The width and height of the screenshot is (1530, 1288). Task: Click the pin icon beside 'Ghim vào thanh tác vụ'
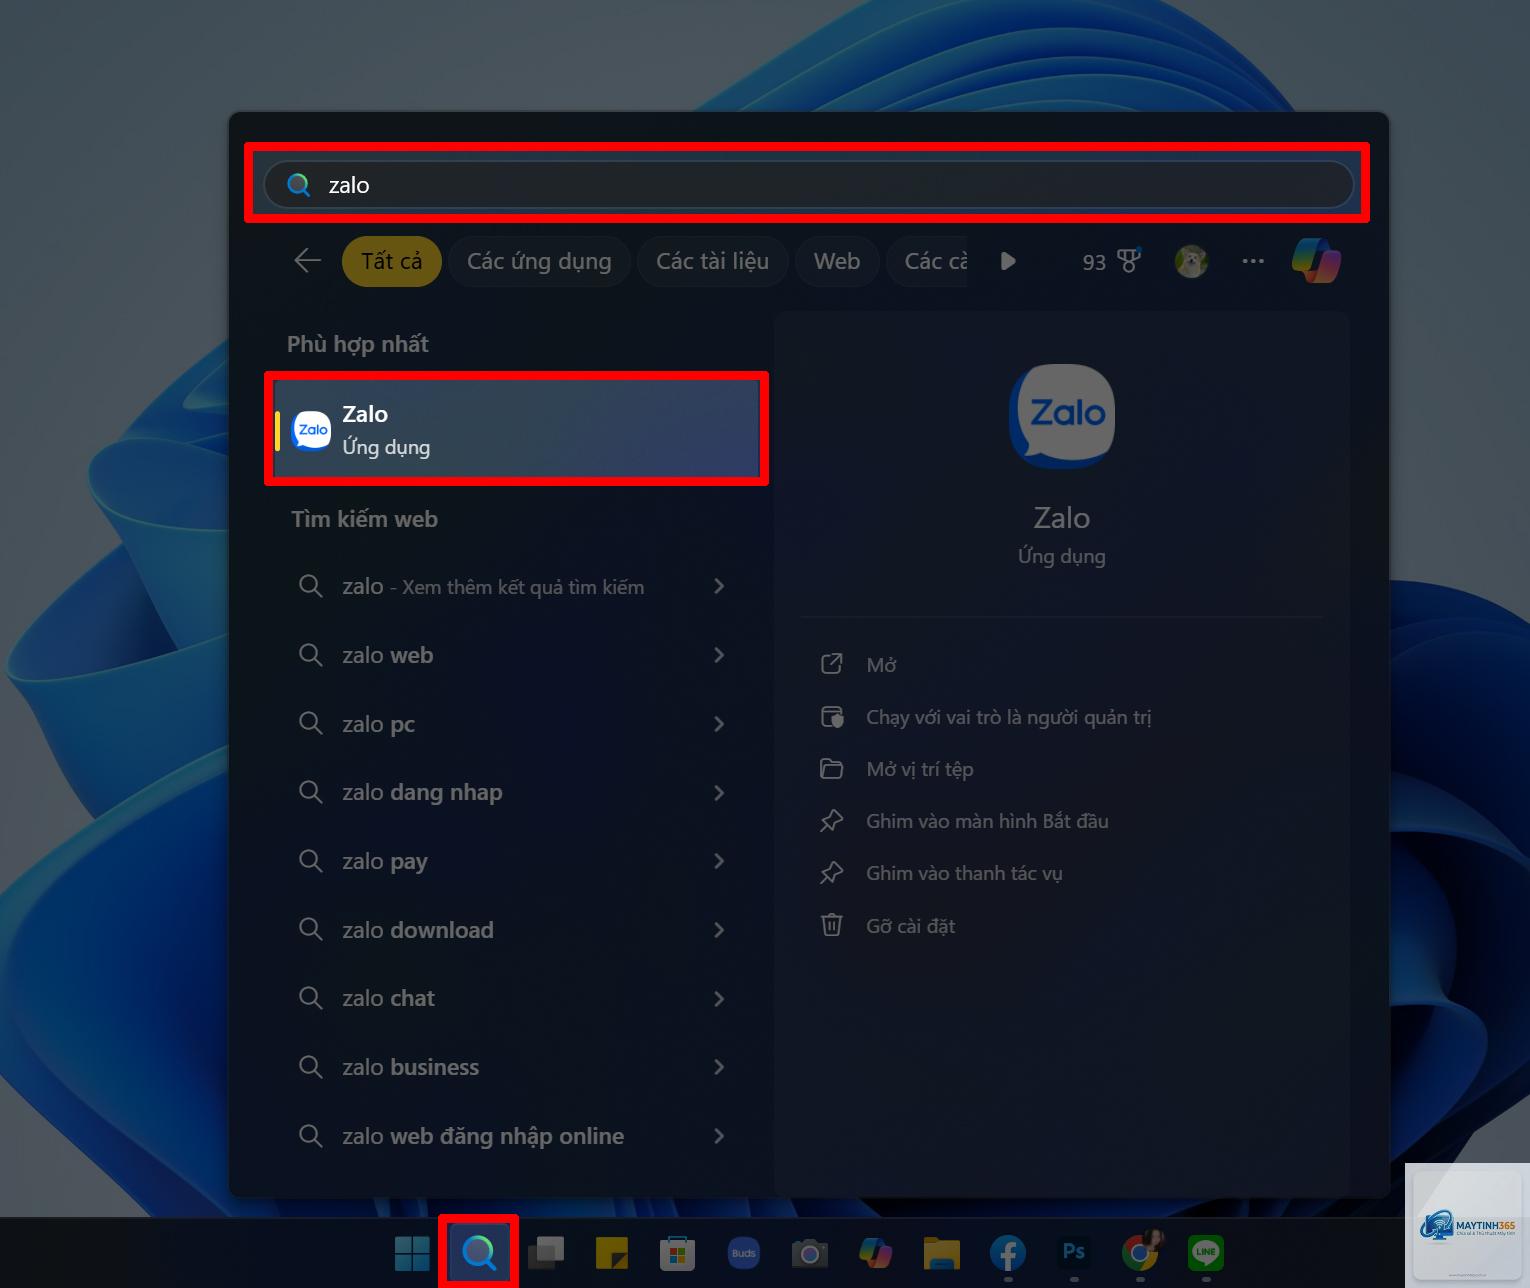pyautogui.click(x=831, y=873)
